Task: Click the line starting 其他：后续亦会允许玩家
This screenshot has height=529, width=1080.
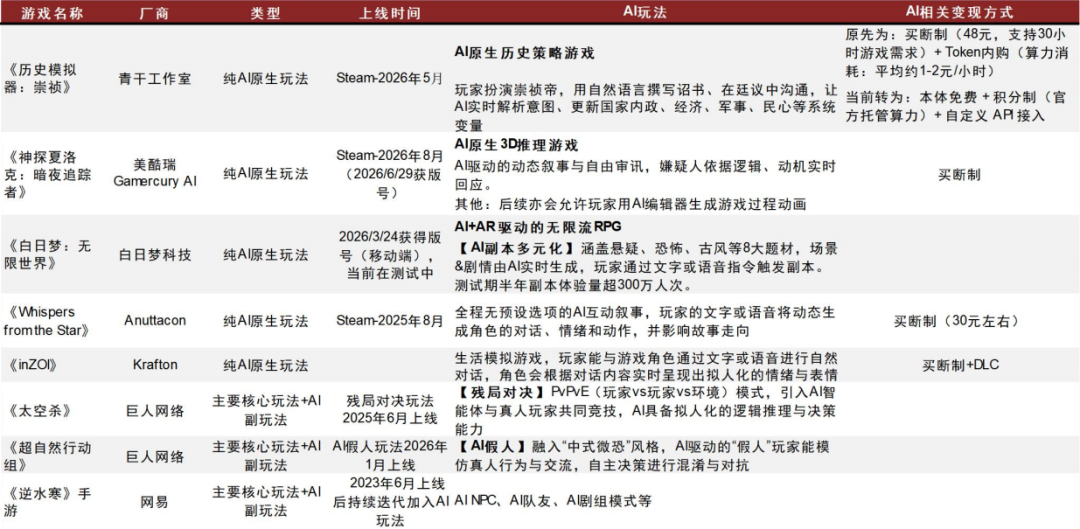Action: point(630,204)
